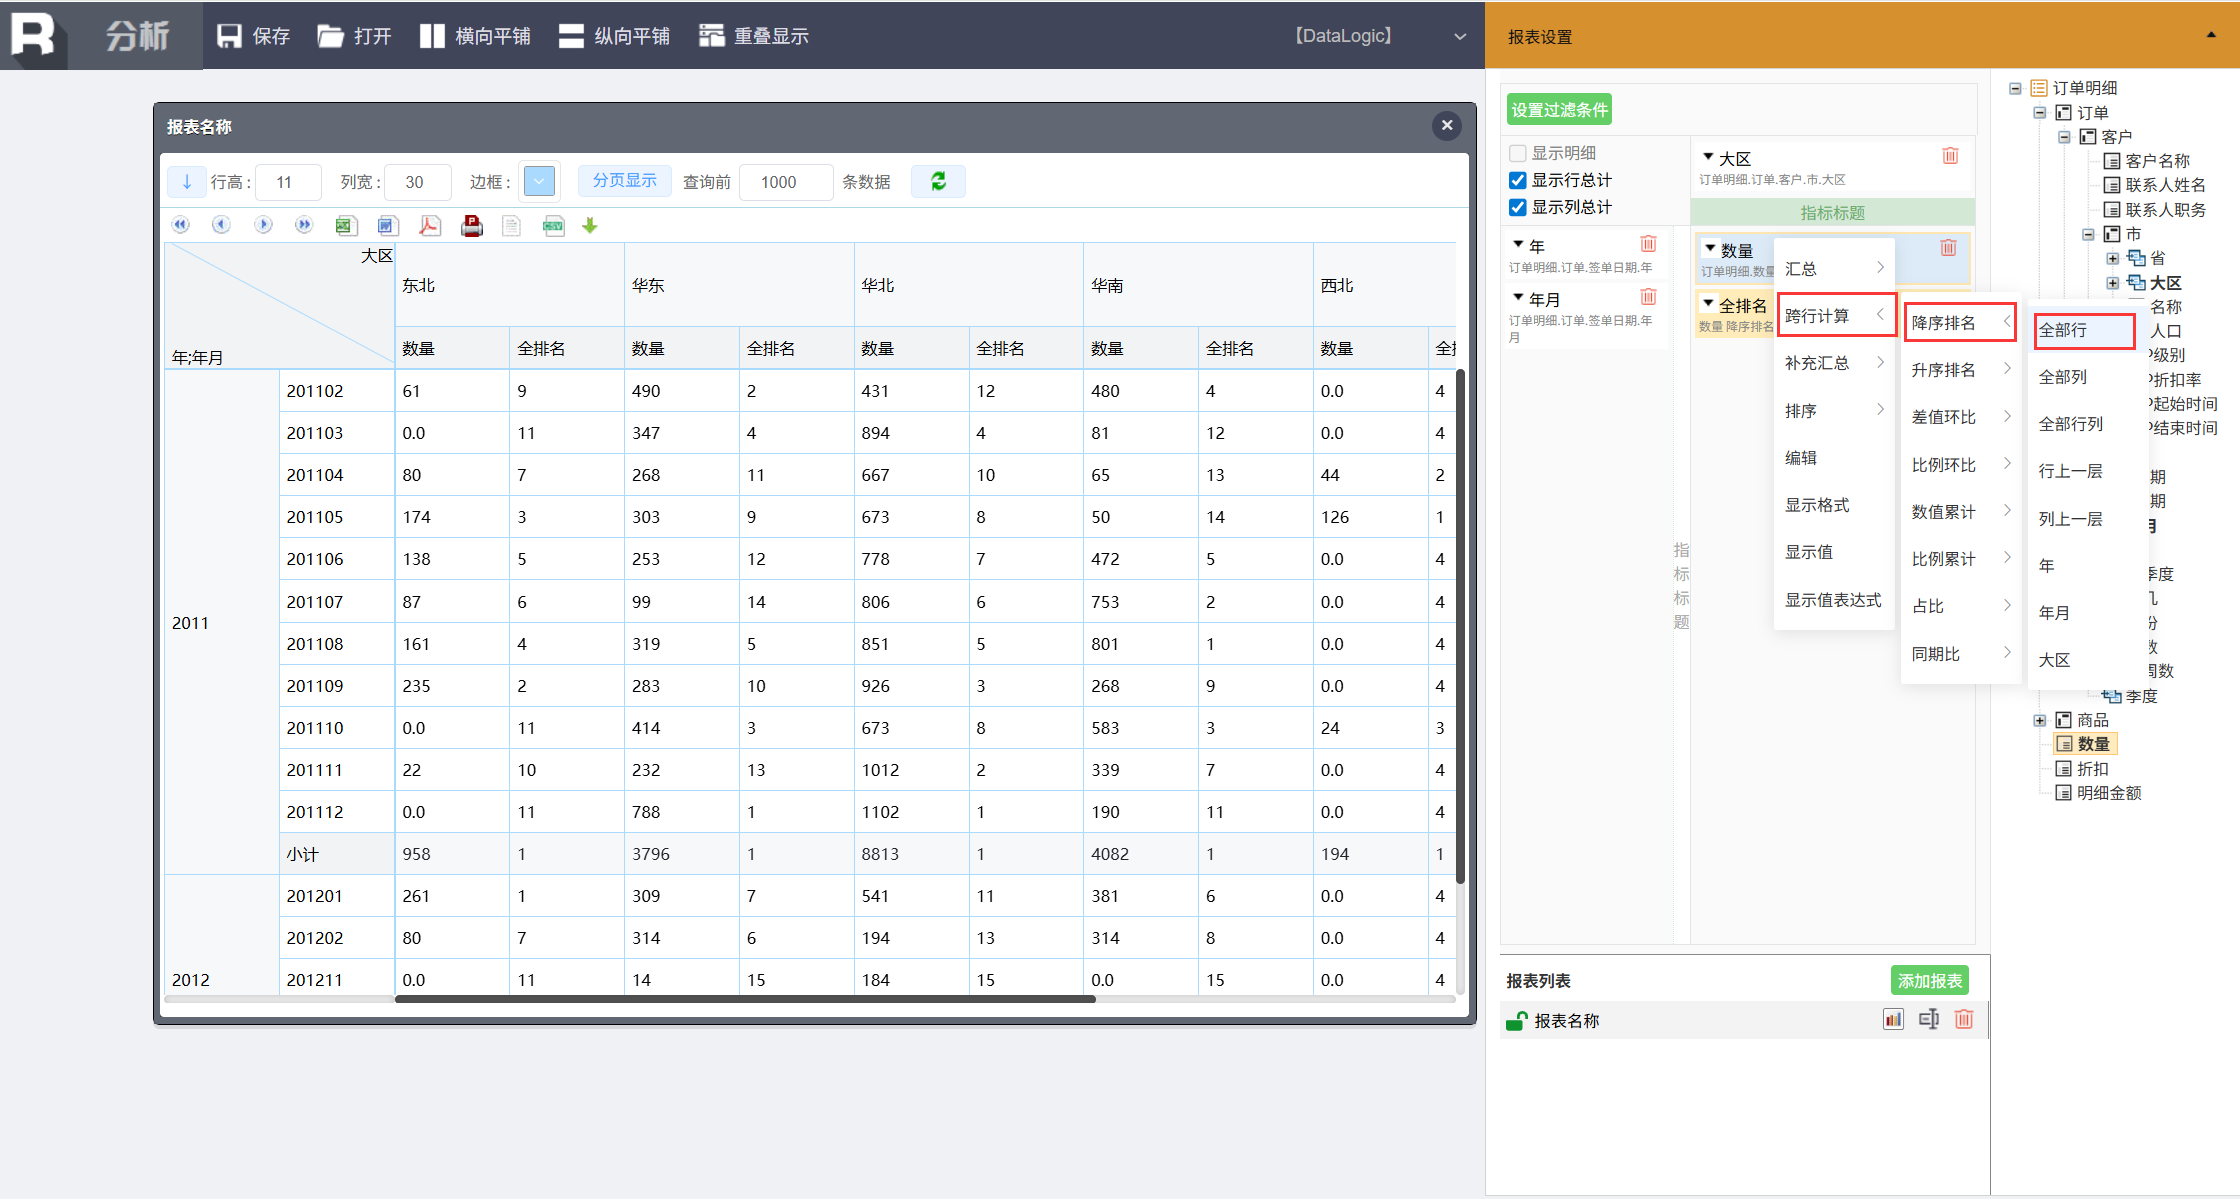The image size is (2240, 1199).
Task: Open the 边框 border dropdown
Action: (539, 182)
